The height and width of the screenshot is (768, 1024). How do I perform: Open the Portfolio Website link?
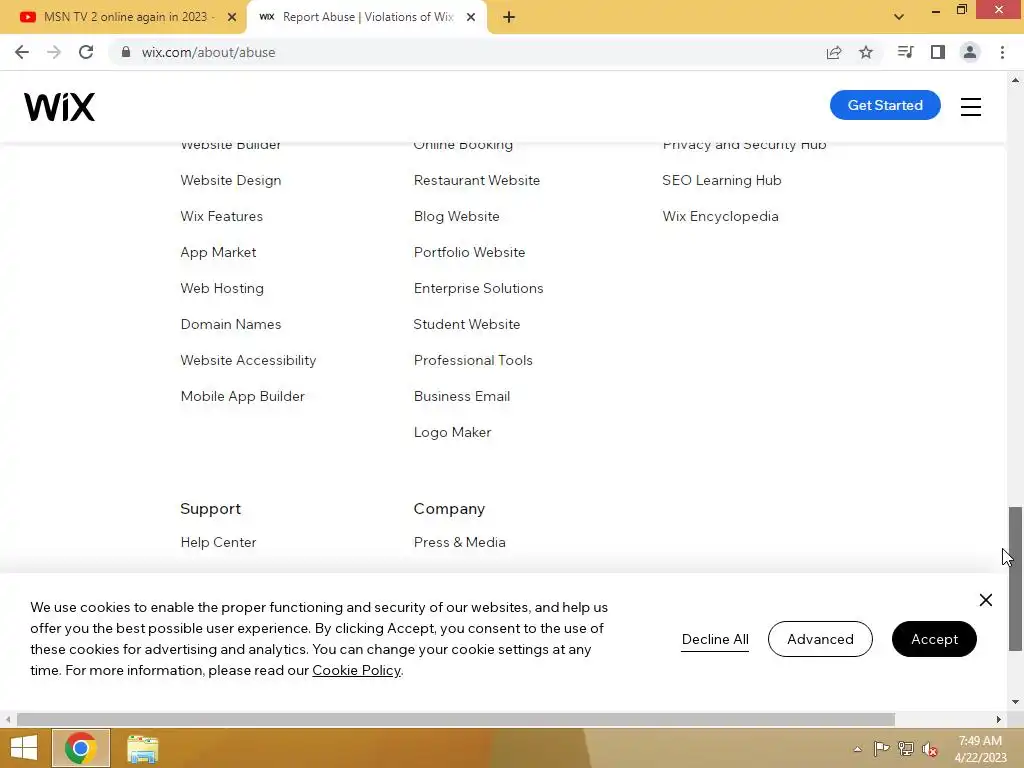click(x=469, y=252)
